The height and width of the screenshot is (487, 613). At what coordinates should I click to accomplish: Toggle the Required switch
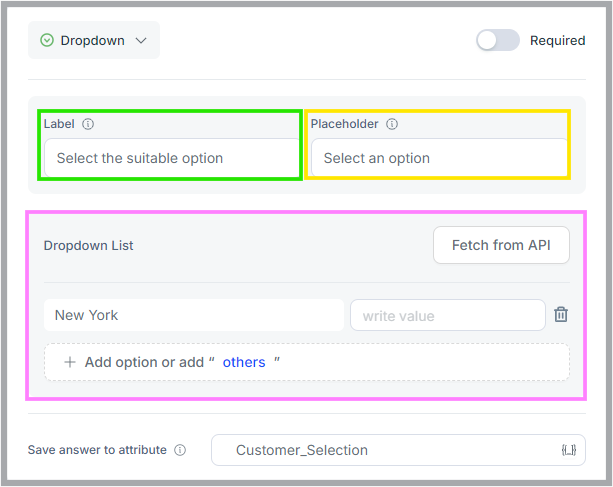tap(498, 40)
